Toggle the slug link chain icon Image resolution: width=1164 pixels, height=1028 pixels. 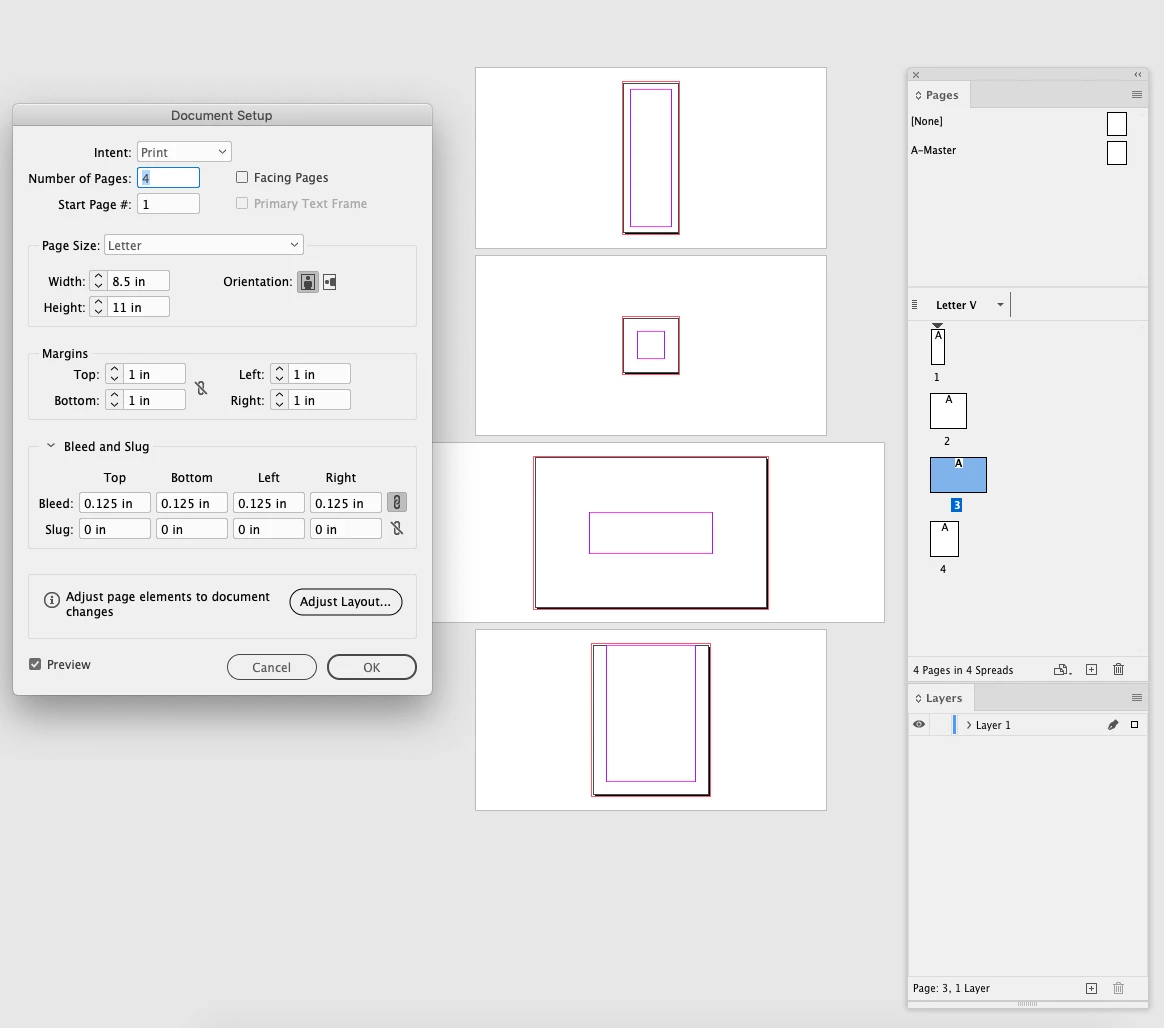coord(396,528)
